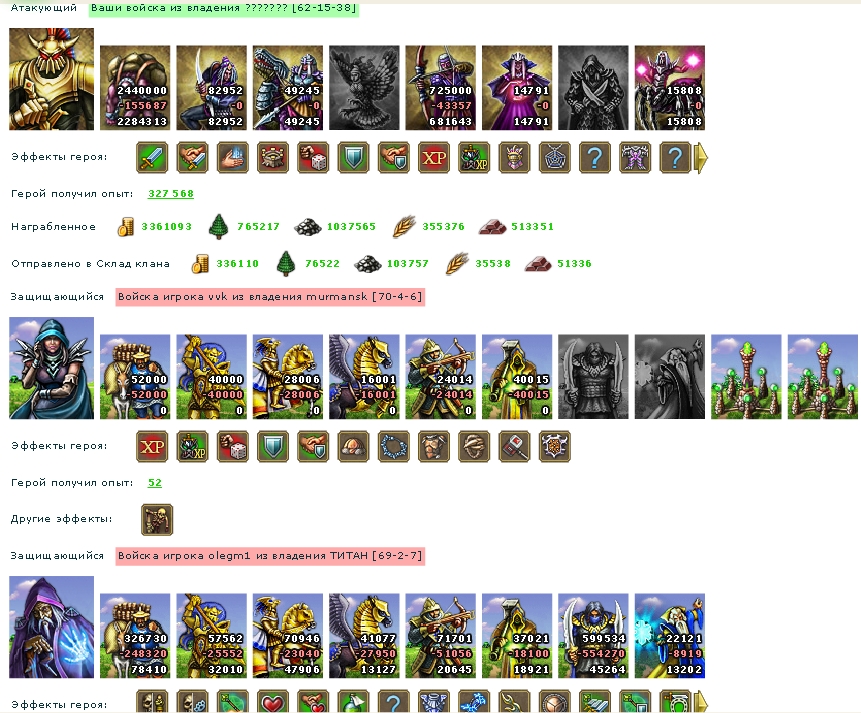This screenshot has width=861, height=713.
Task: Click the first blue question mark effect icon
Action: coord(595,158)
